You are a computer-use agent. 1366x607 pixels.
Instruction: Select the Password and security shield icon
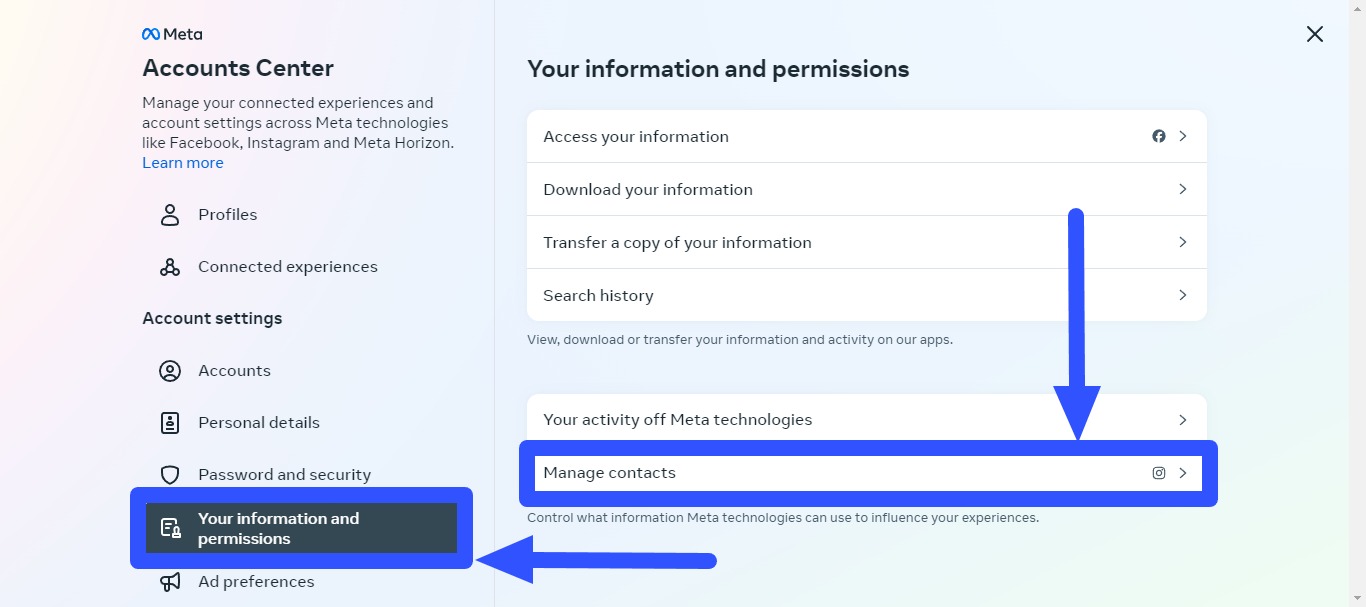pyautogui.click(x=169, y=474)
